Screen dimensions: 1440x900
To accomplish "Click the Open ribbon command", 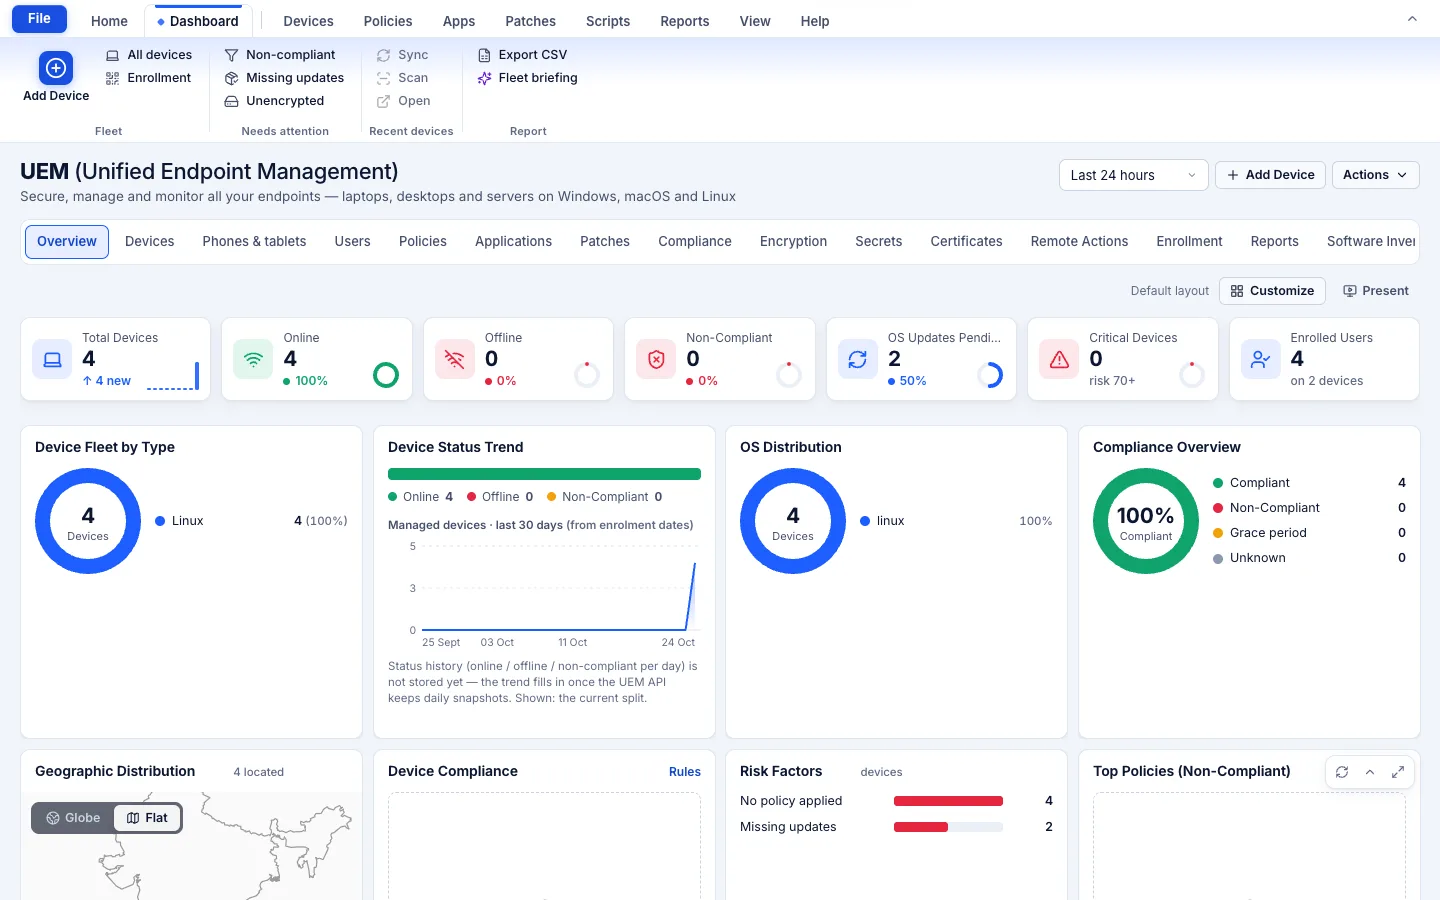I will coord(403,101).
